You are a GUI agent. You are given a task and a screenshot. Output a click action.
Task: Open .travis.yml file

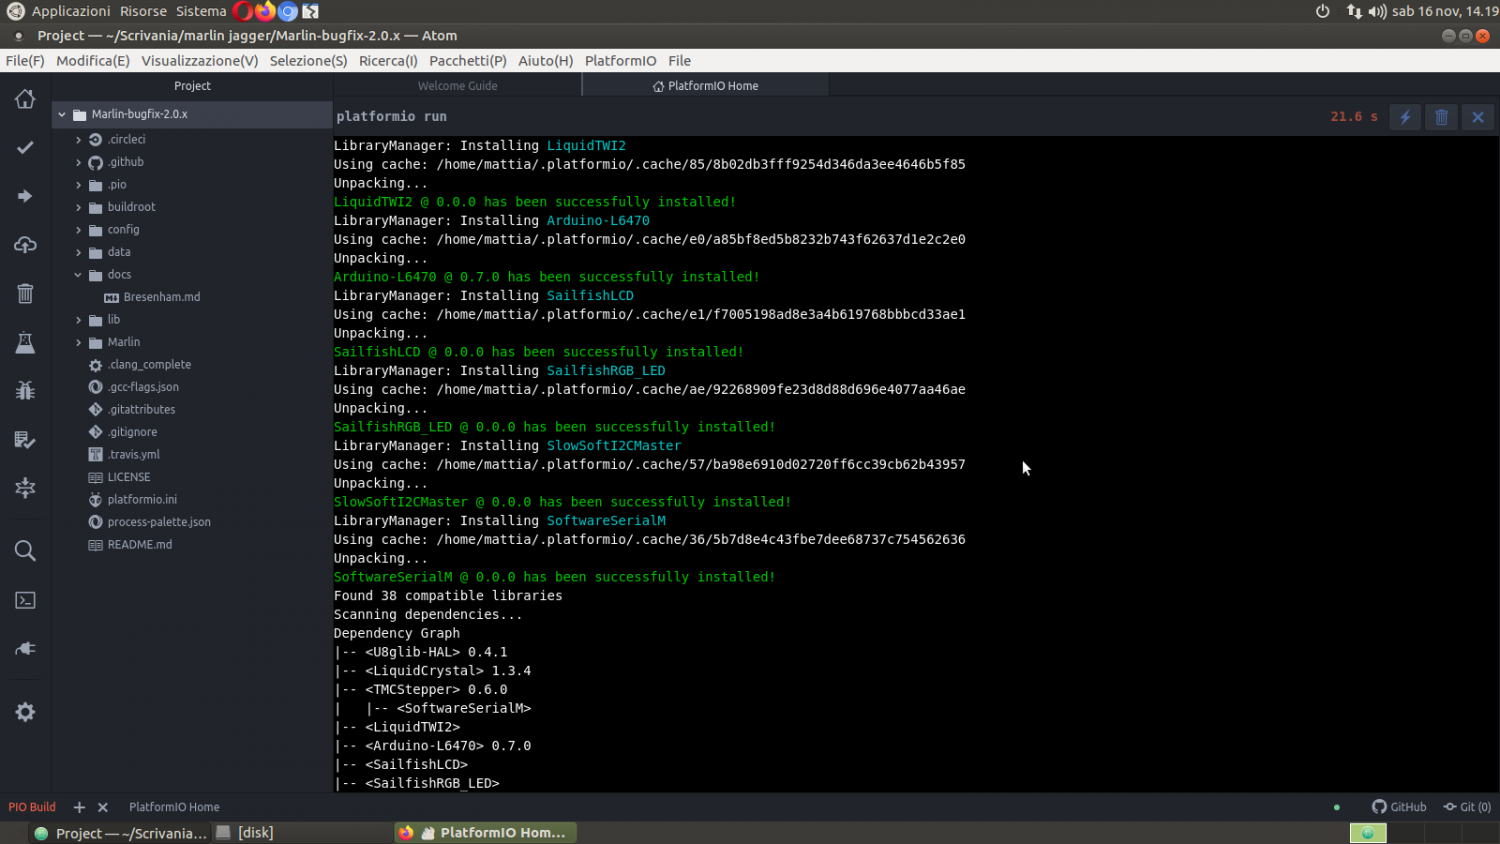click(133, 455)
